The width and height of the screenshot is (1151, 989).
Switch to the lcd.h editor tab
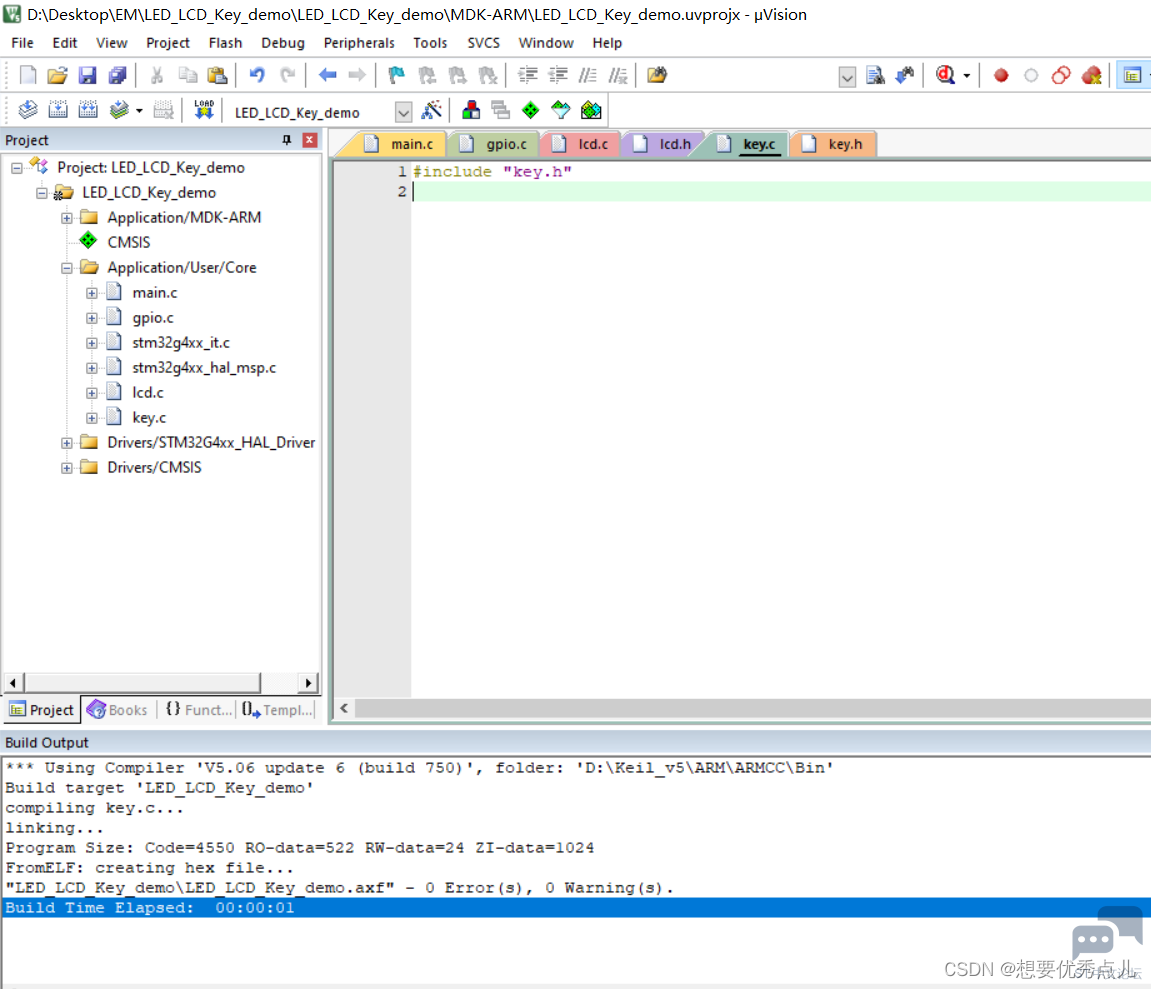(x=663, y=144)
